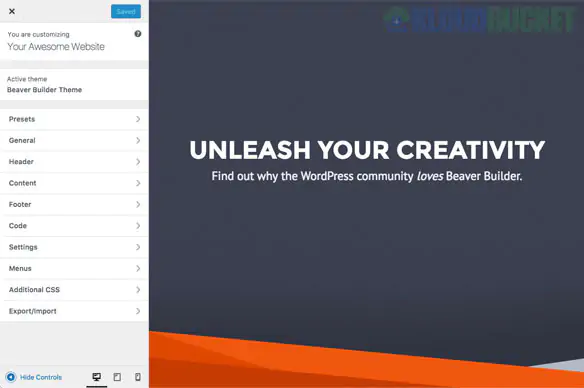Open the Footer section

click(74, 204)
